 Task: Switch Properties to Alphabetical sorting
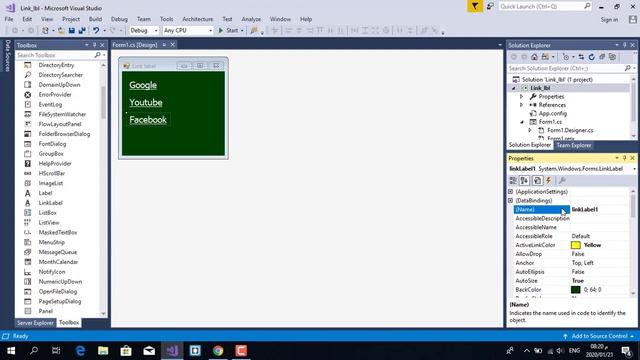click(x=524, y=180)
